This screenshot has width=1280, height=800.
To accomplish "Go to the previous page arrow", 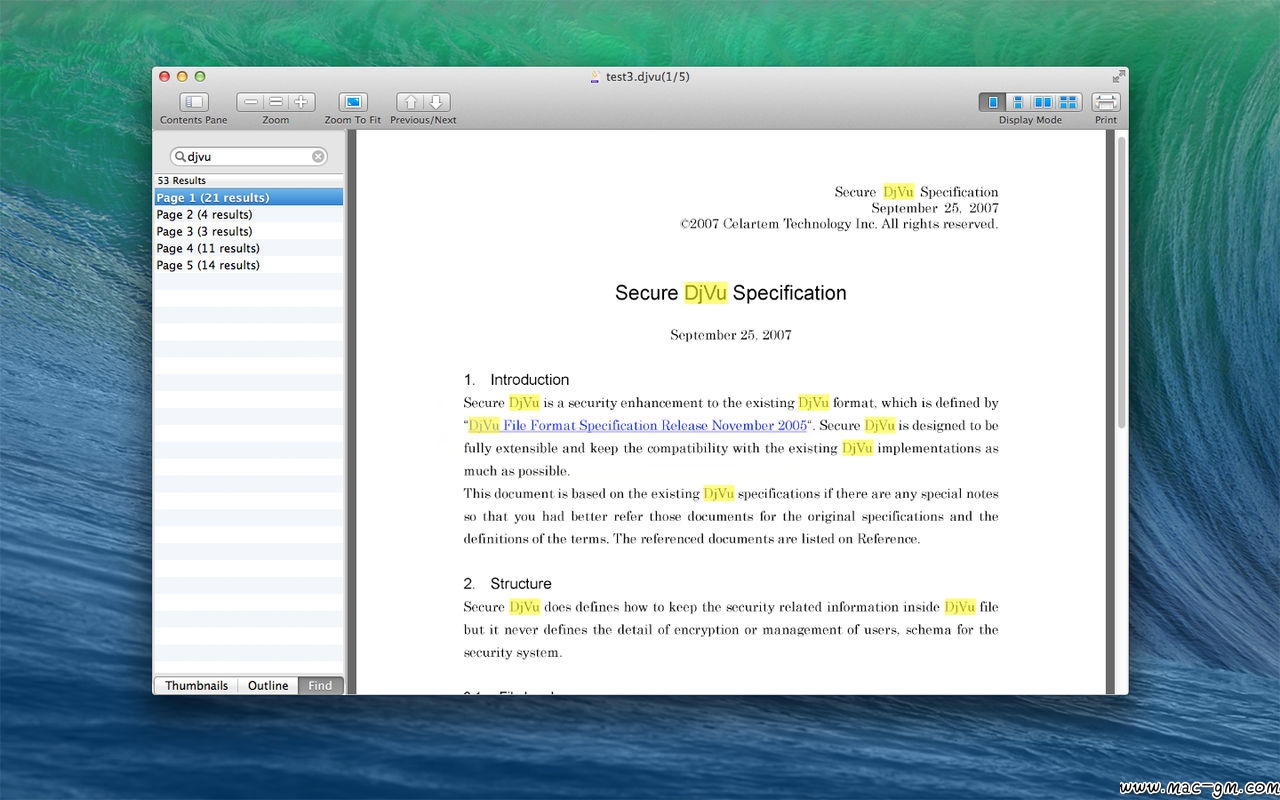I will click(x=410, y=102).
